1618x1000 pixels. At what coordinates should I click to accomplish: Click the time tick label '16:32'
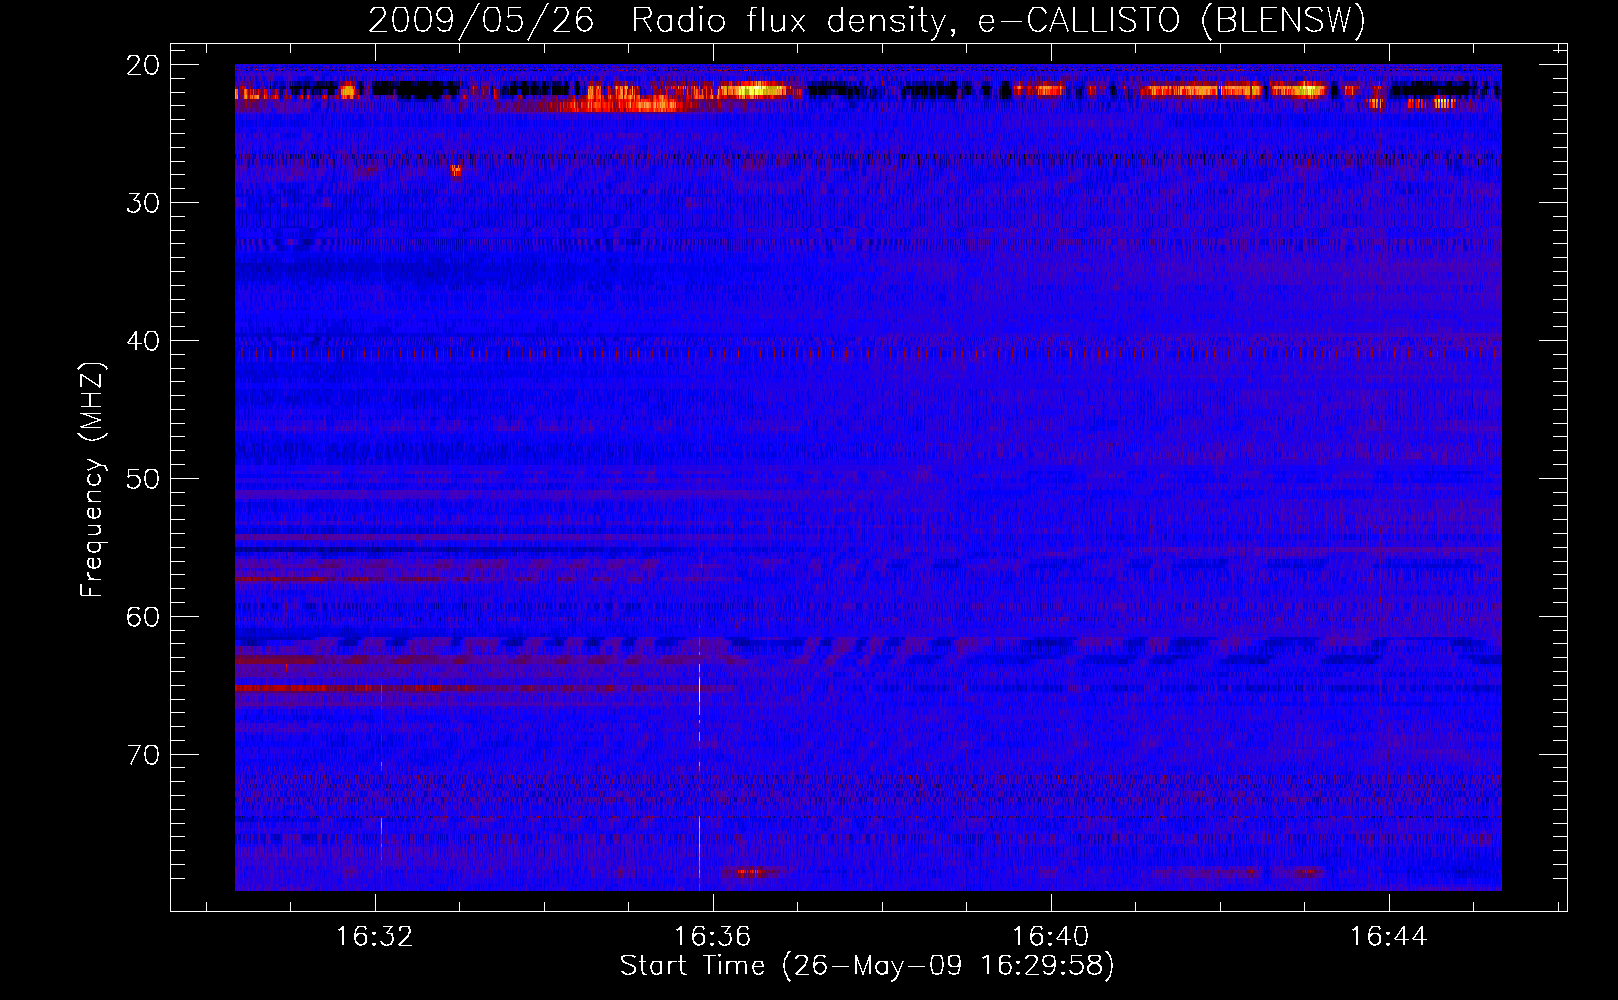(375, 937)
